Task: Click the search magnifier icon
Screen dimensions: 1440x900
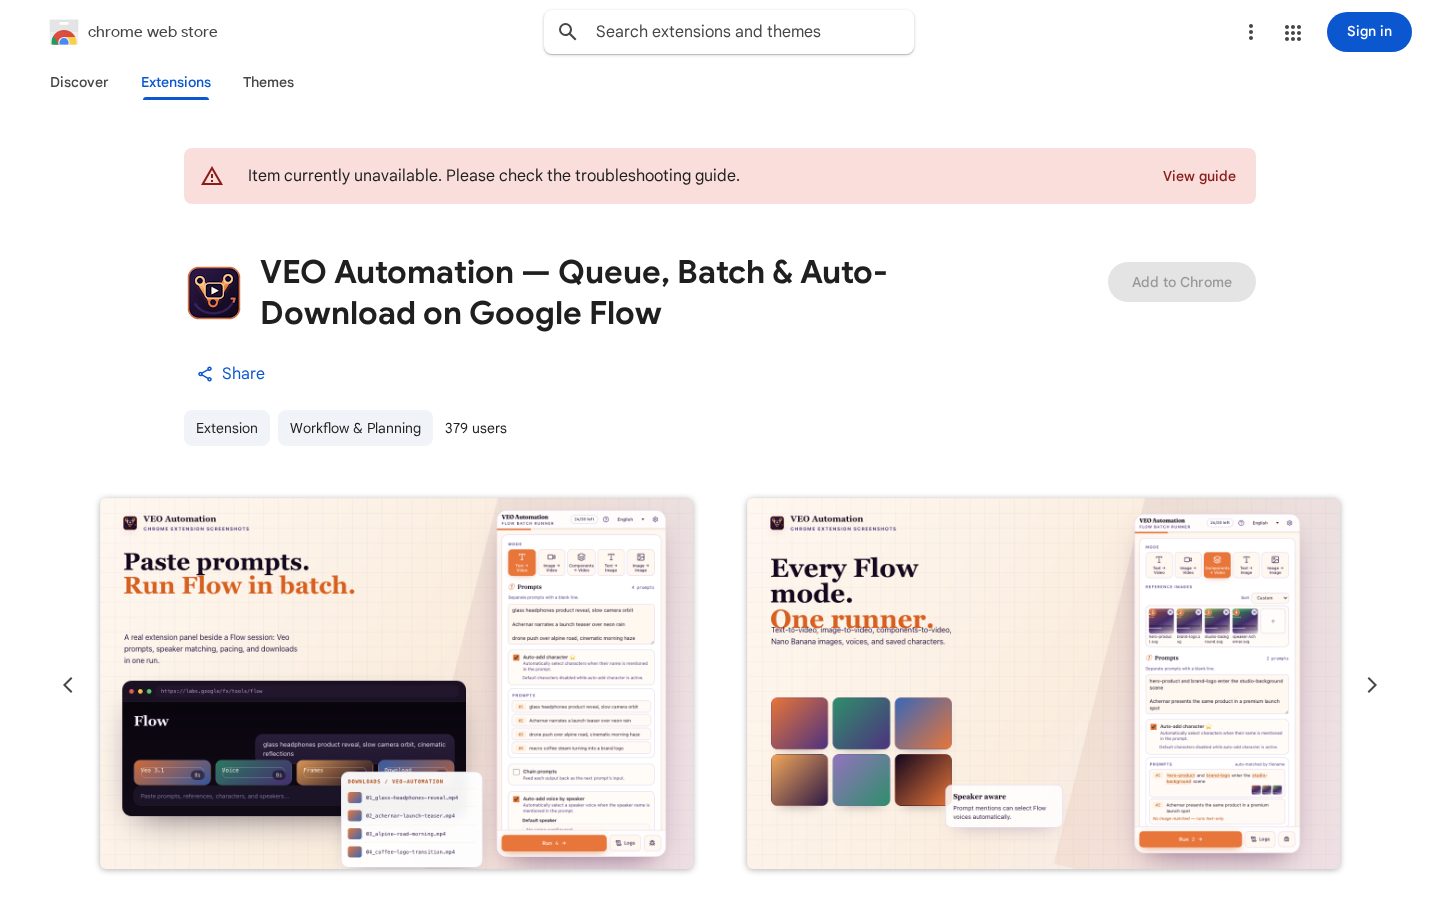Action: tap(568, 32)
